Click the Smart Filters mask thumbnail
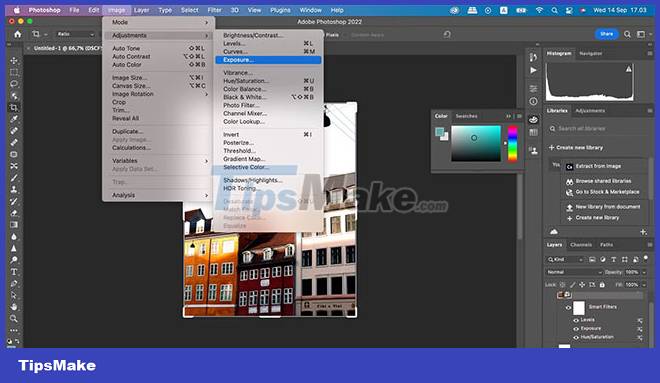The width and height of the screenshot is (660, 383). click(579, 308)
